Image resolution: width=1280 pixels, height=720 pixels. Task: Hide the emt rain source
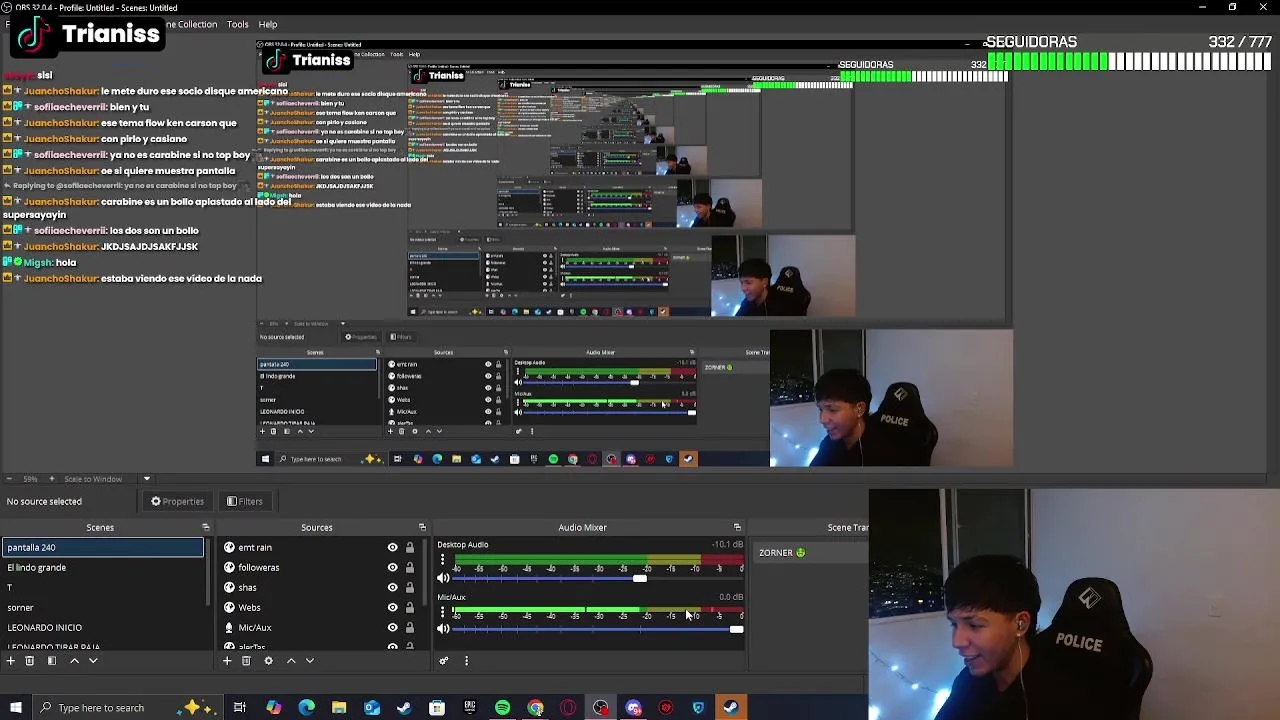coord(392,548)
